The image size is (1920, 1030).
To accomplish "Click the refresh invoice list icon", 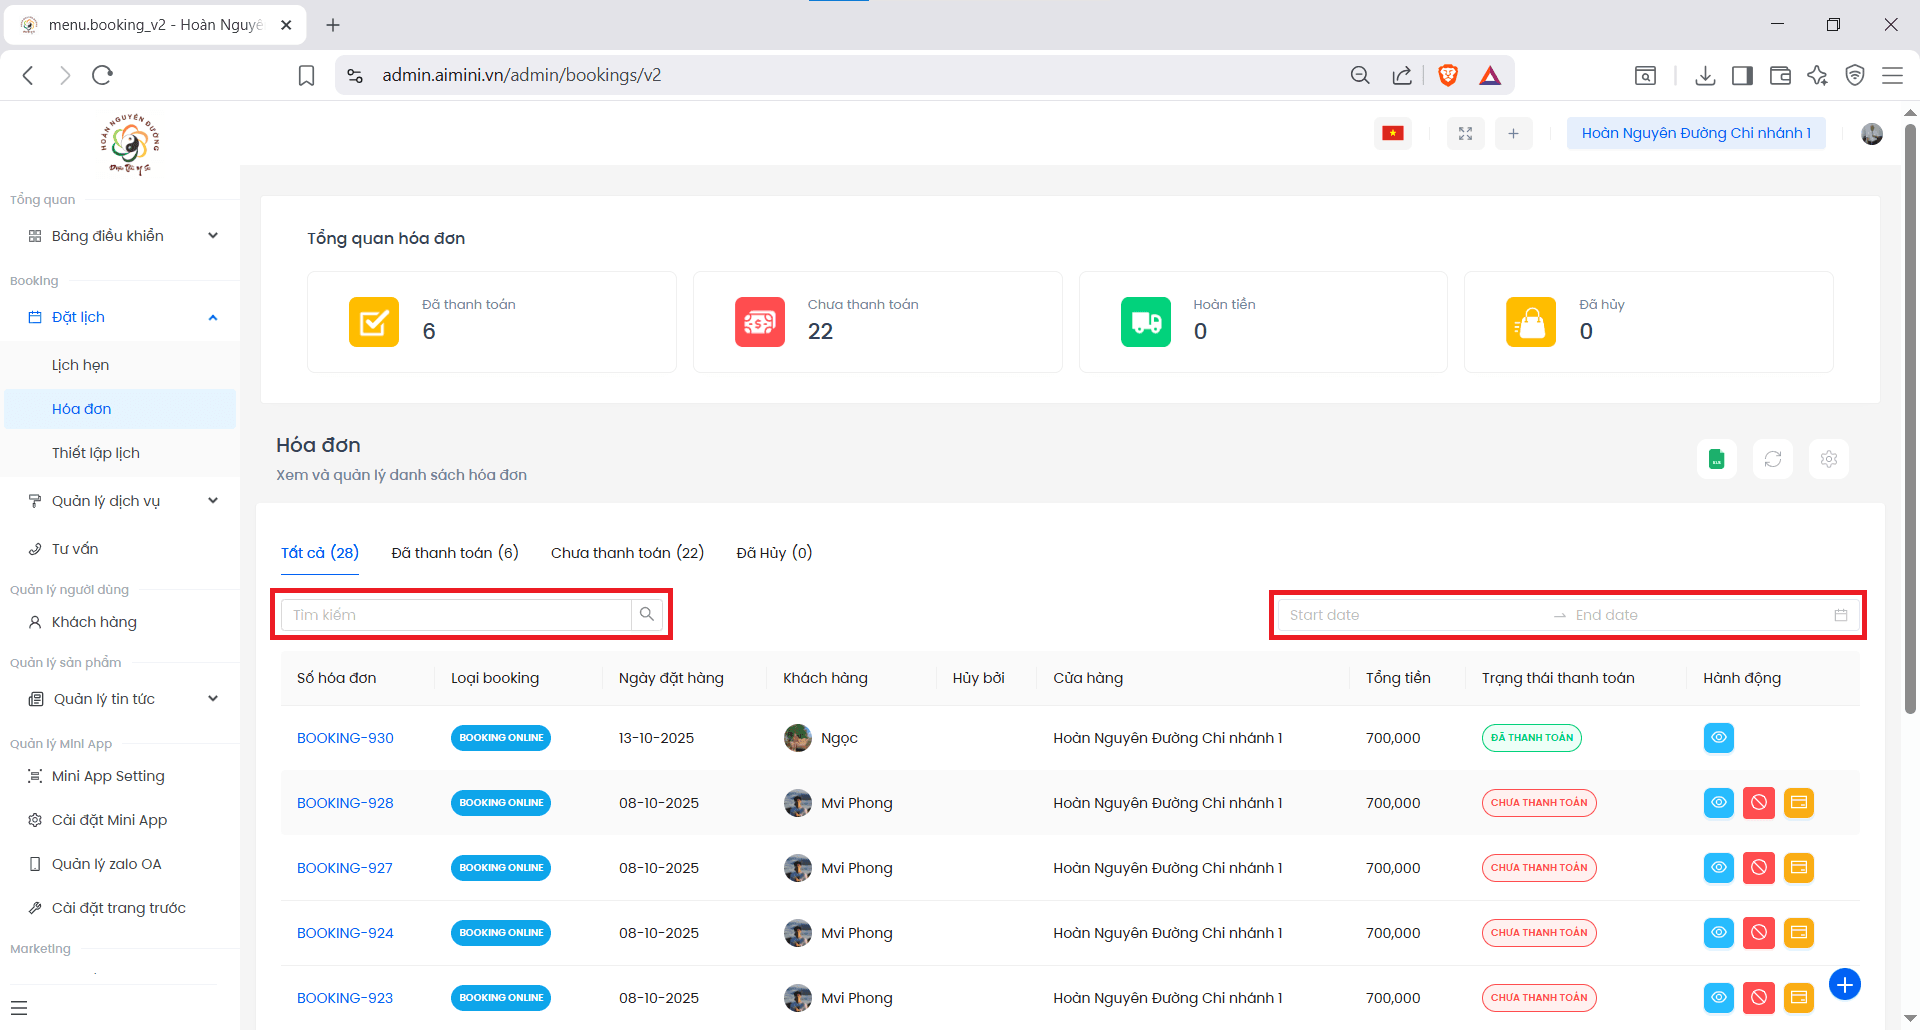I will coord(1772,459).
